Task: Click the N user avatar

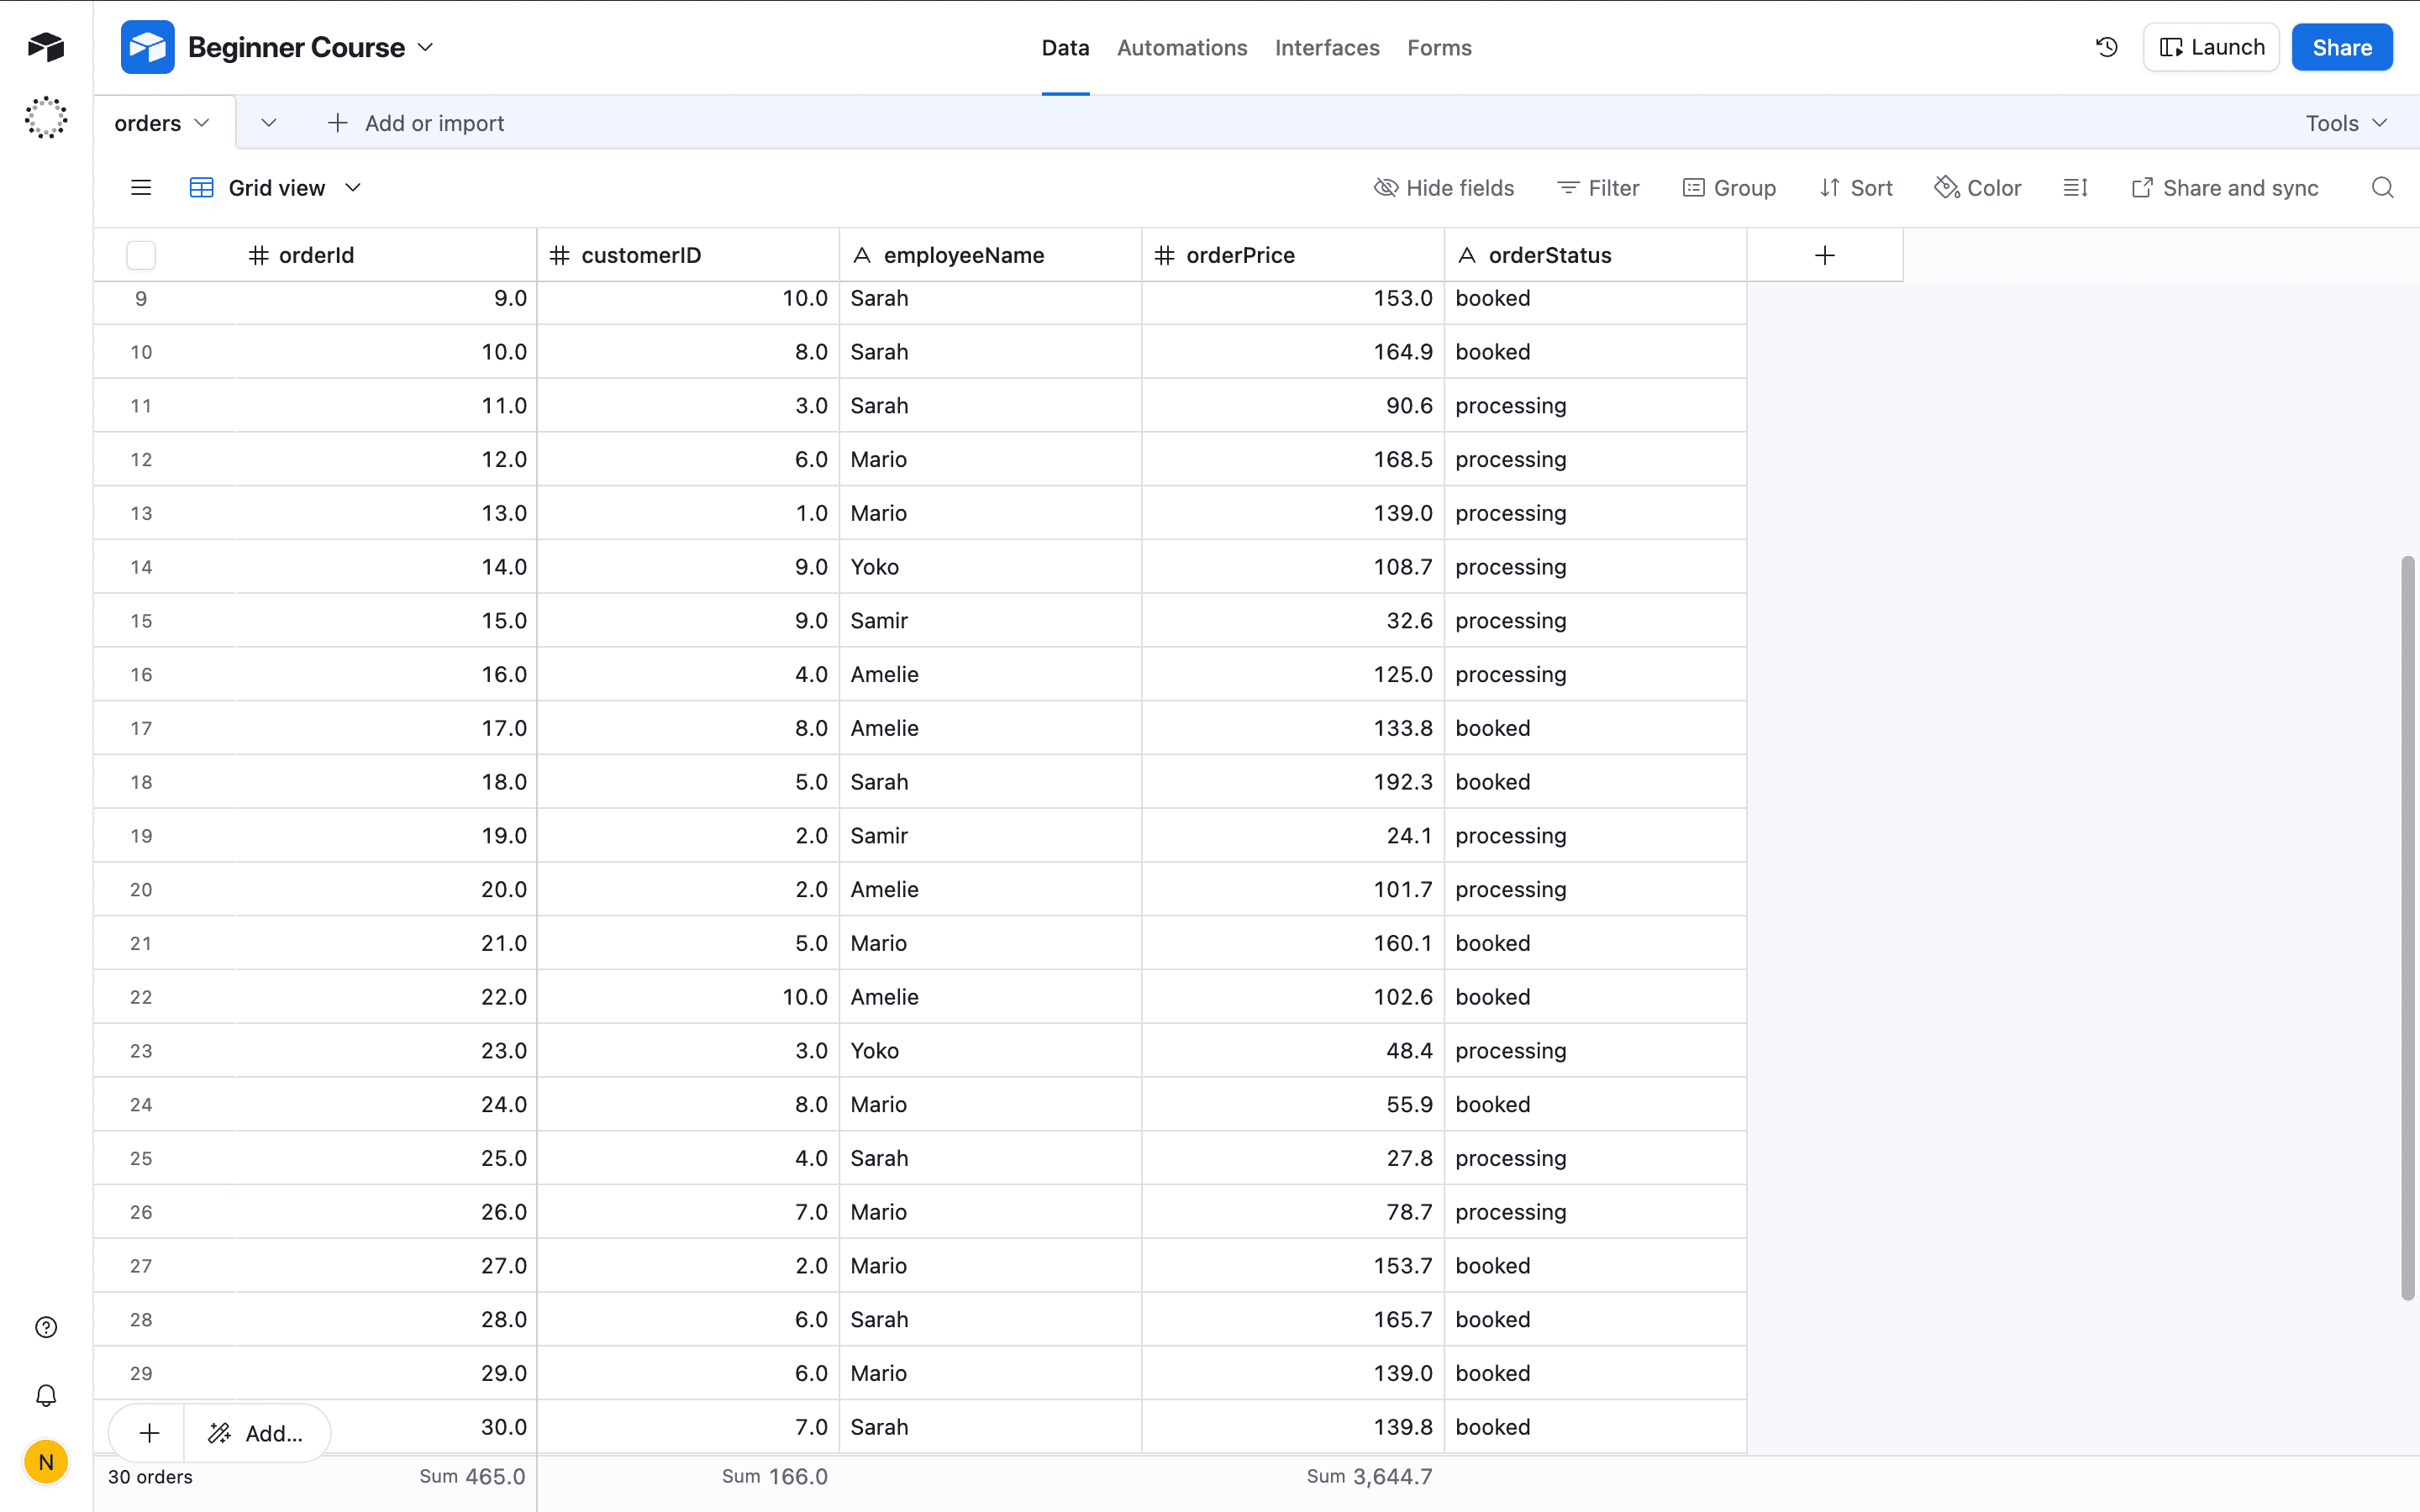Action: point(46,1462)
